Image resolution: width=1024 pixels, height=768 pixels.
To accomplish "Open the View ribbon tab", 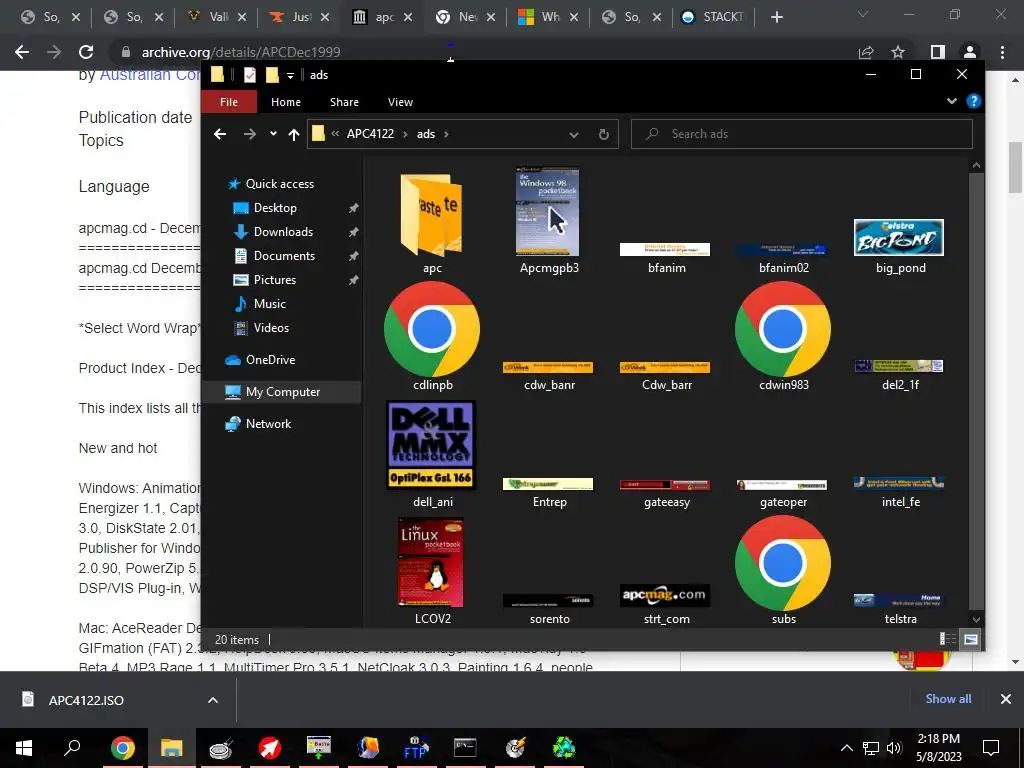I will pyautogui.click(x=400, y=102).
